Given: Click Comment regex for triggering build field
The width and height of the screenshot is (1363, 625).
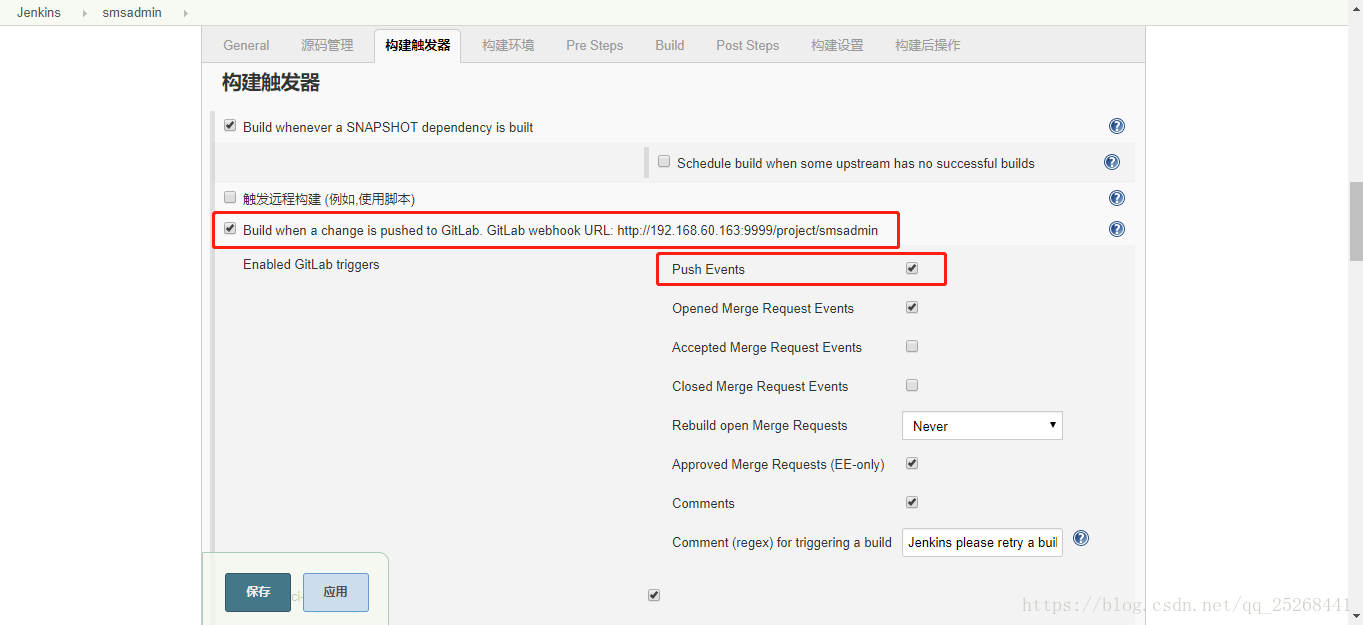Looking at the screenshot, I should click(x=982, y=542).
